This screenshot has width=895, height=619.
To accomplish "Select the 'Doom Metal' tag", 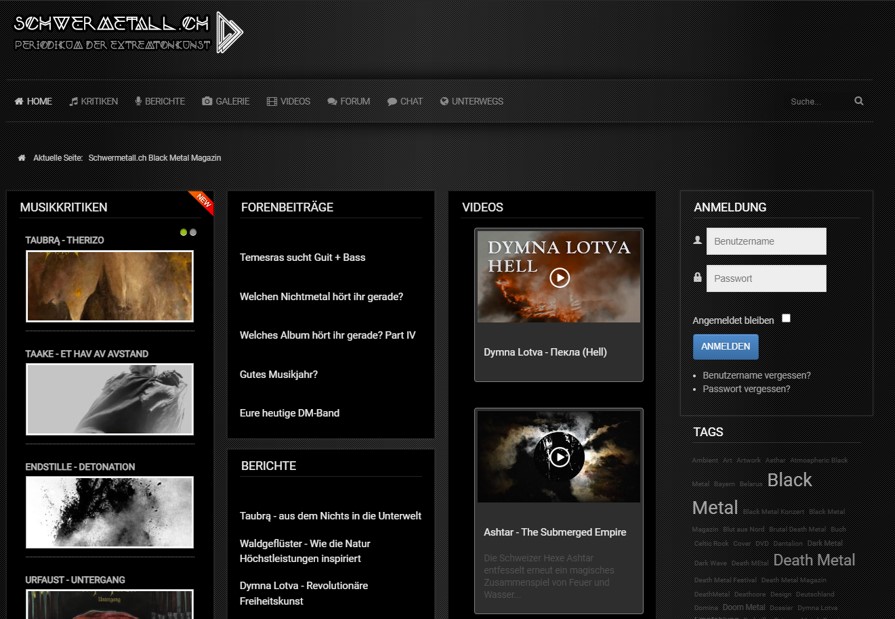I will [x=744, y=608].
